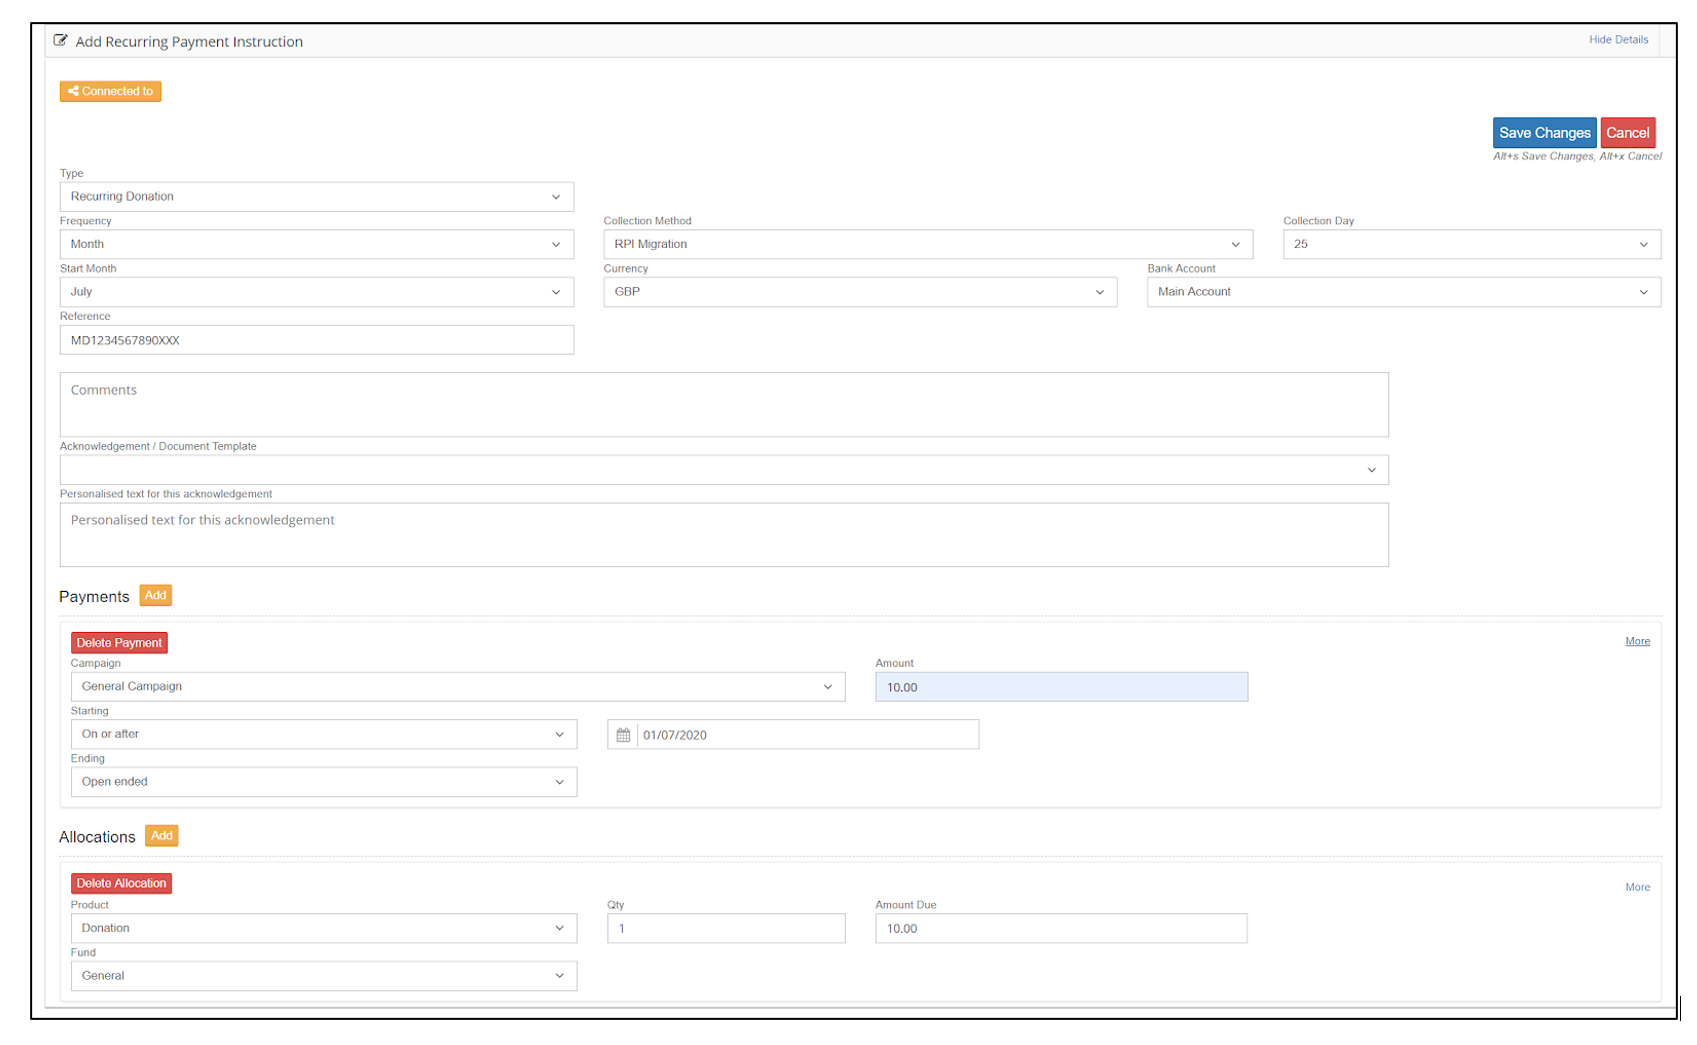
Task: Open the Start Month dropdown showing July
Action: 317,292
